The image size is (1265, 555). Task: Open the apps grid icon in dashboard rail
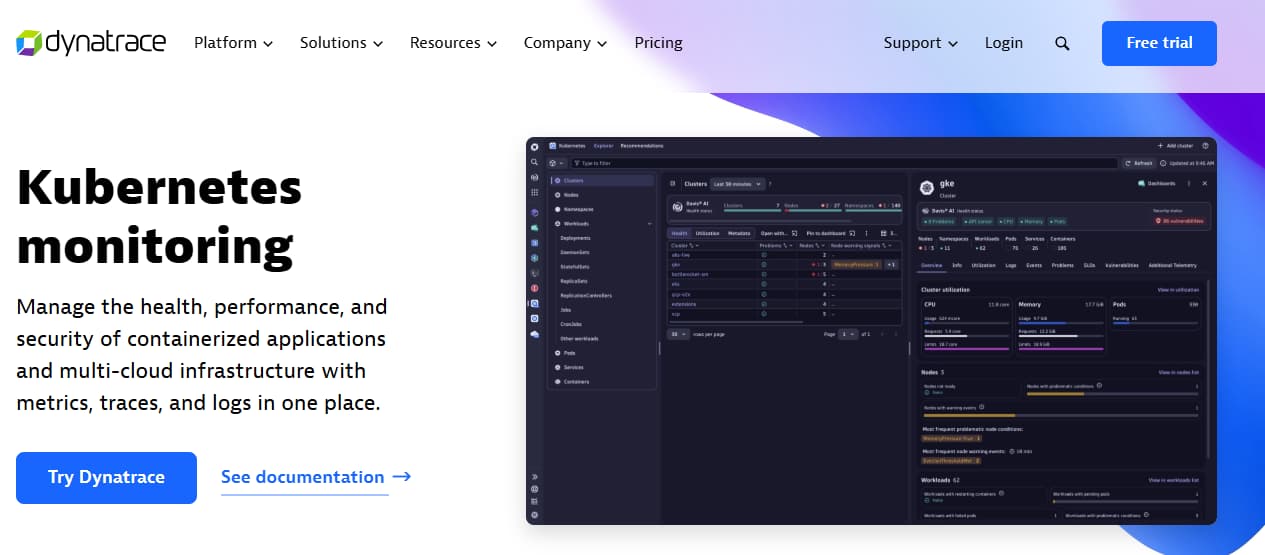pyautogui.click(x=535, y=192)
